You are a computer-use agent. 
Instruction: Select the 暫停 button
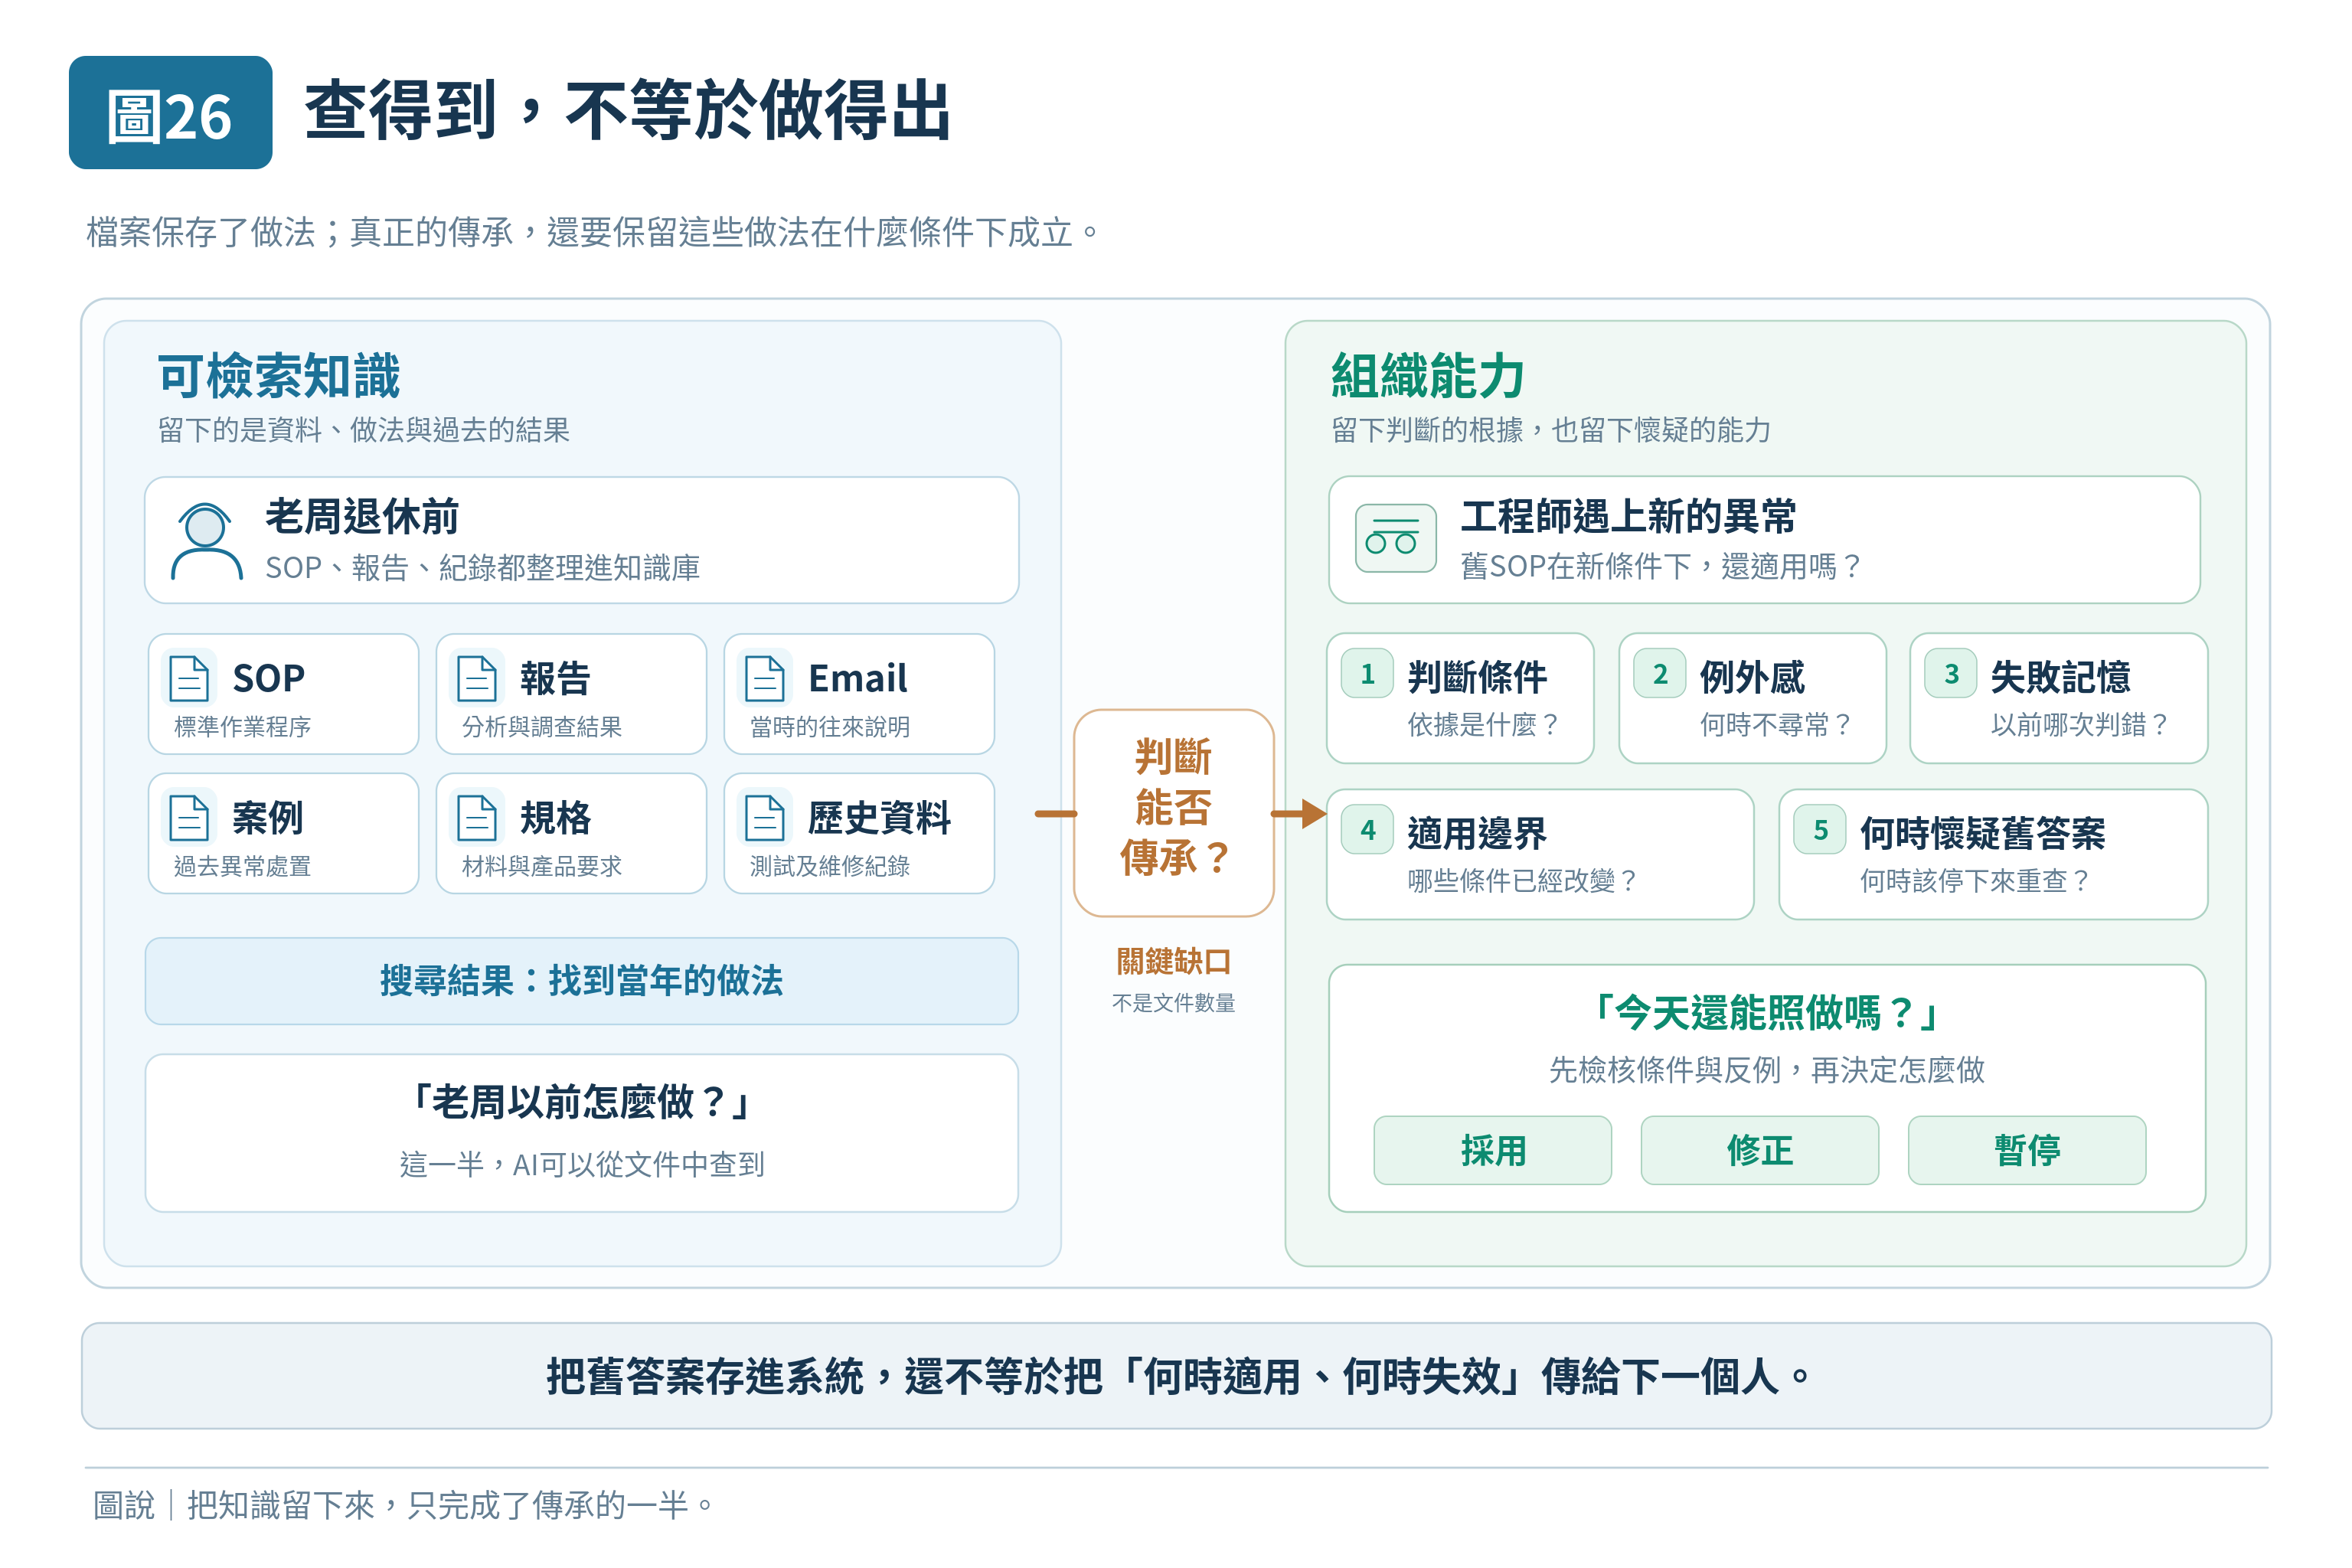coord(2026,1150)
